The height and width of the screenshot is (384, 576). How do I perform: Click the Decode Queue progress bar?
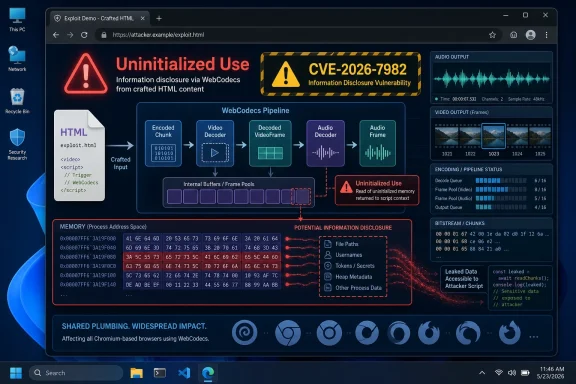pyautogui.click(x=501, y=180)
